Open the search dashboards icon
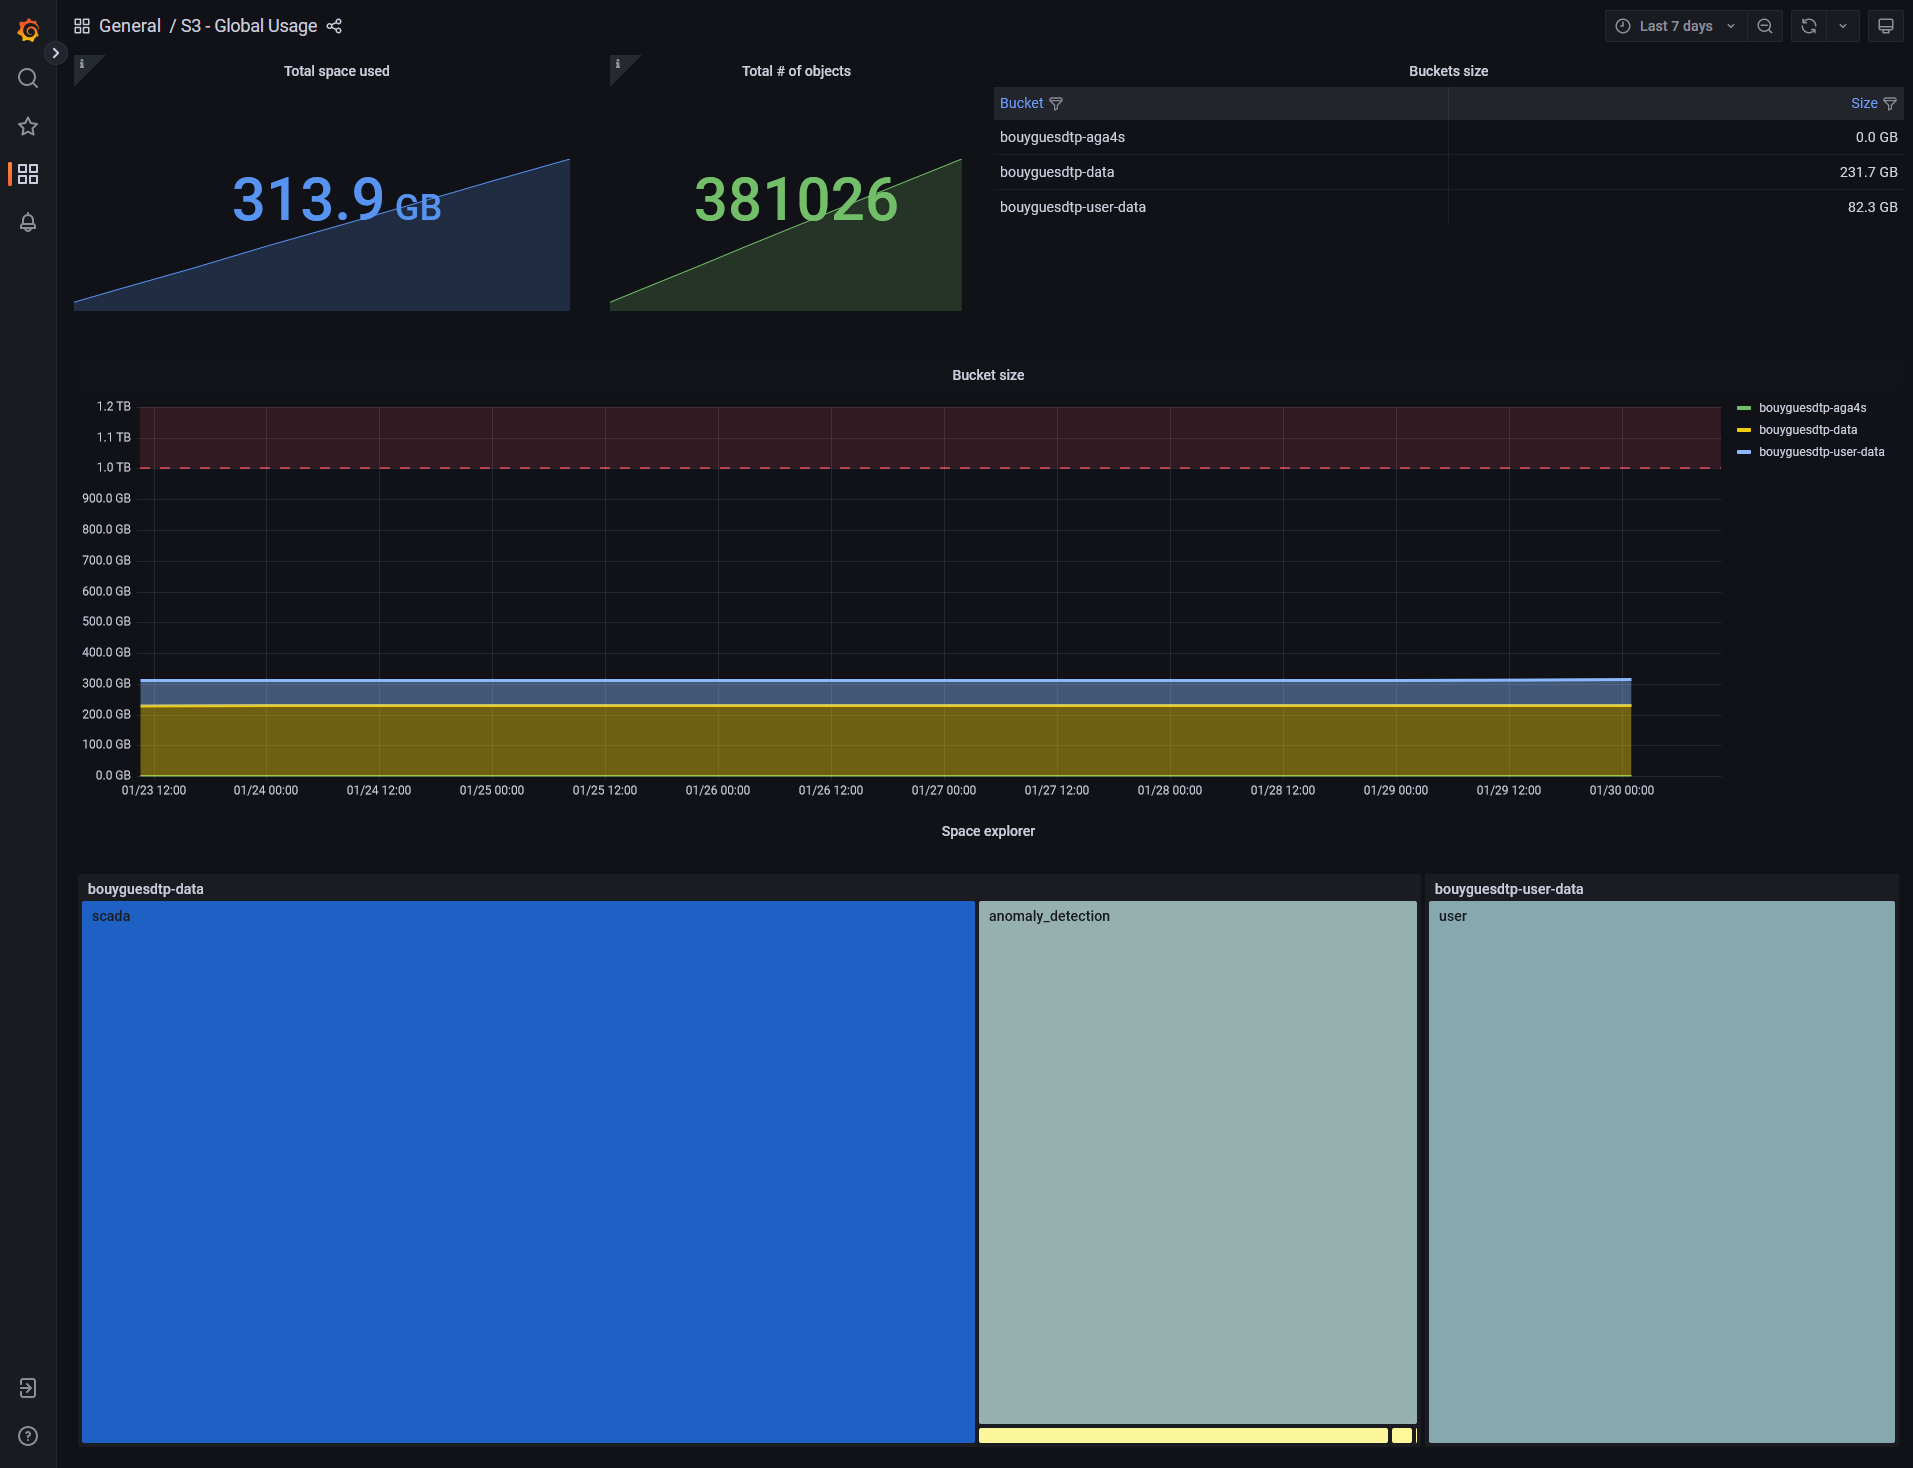The width and height of the screenshot is (1913, 1468). pyautogui.click(x=28, y=78)
